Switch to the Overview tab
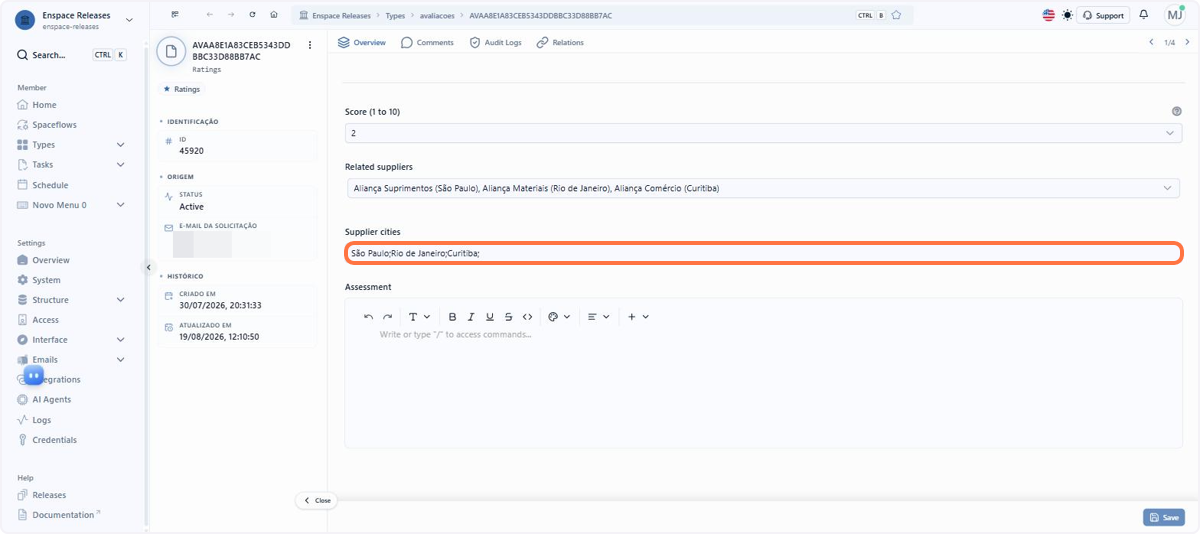1200x534 pixels. [362, 42]
